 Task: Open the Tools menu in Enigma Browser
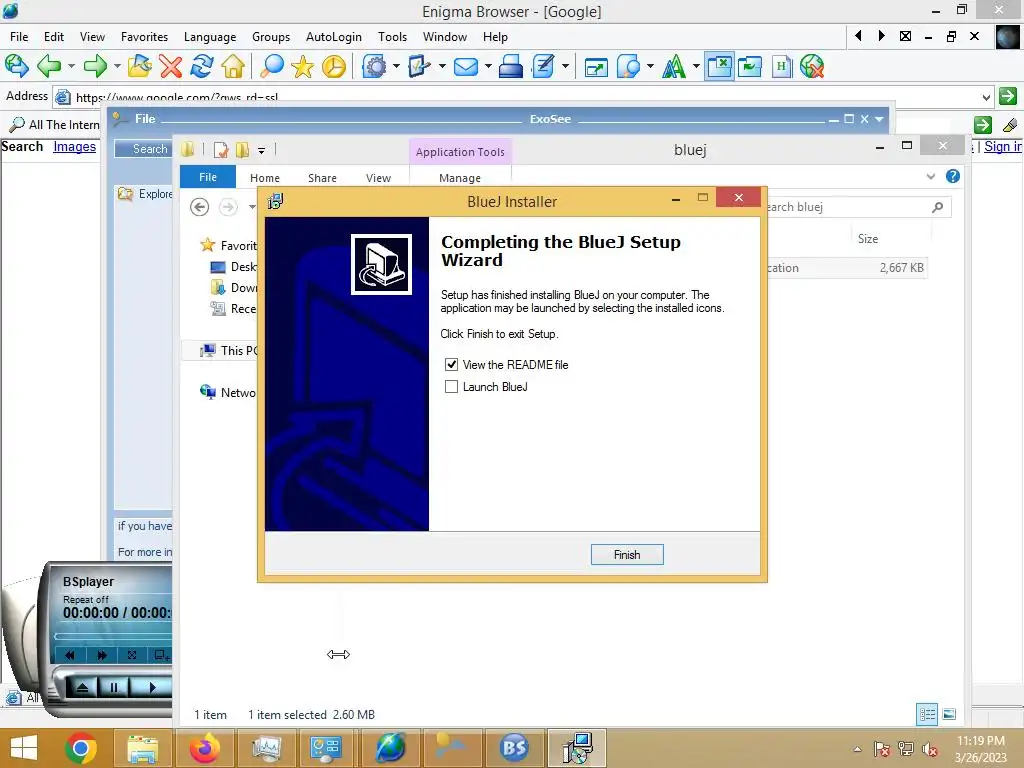click(x=392, y=37)
